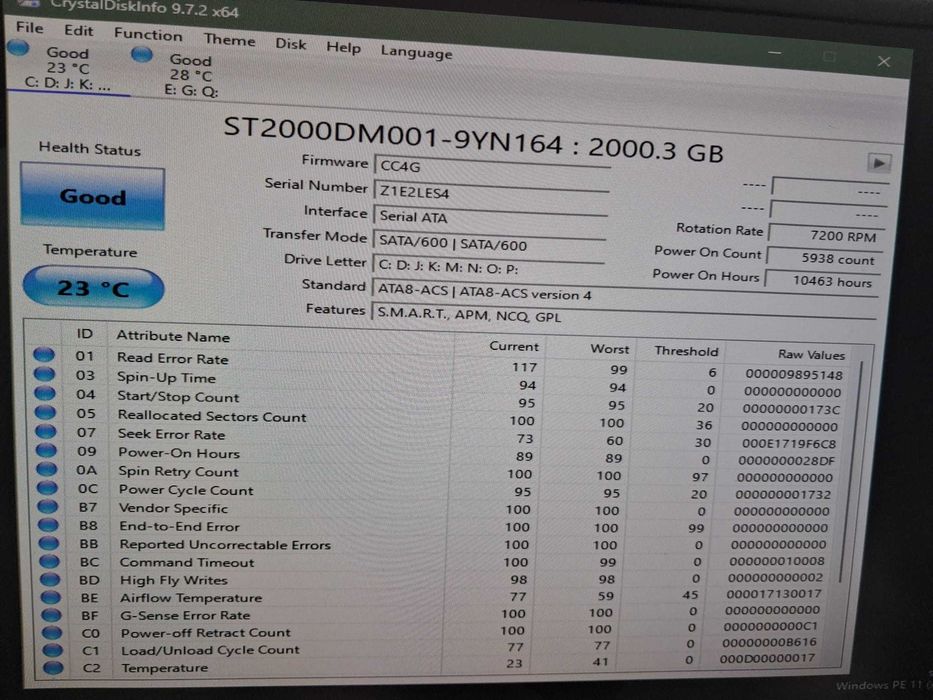The height and width of the screenshot is (700, 933).
Task: Click the Raw Values column header
Action: coord(812,355)
